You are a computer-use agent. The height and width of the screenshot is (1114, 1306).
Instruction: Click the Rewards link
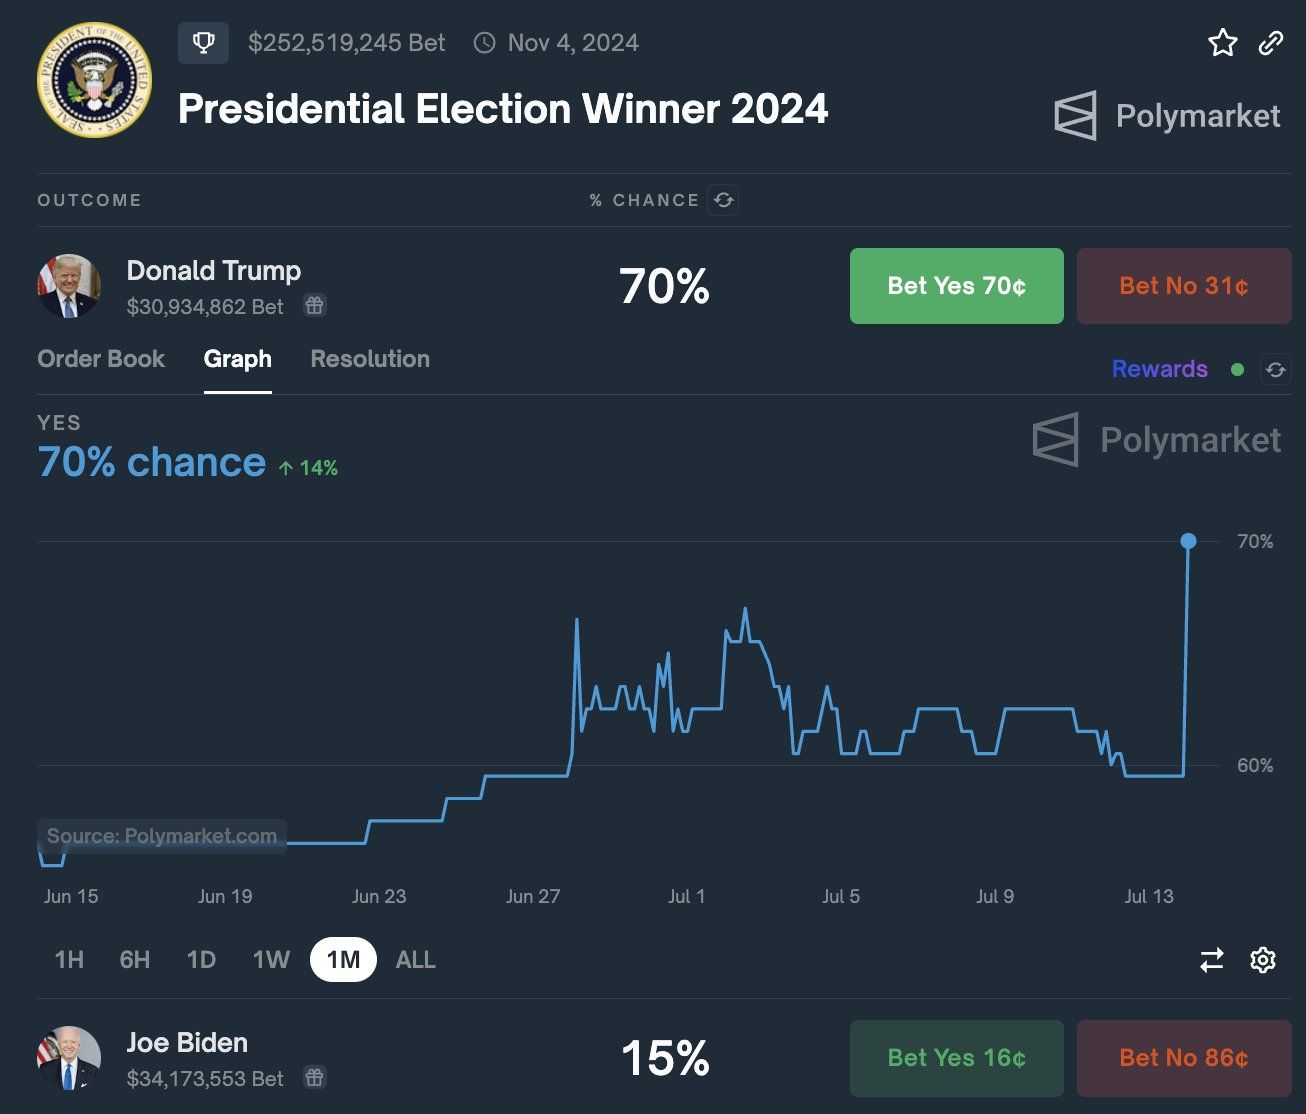(x=1159, y=369)
